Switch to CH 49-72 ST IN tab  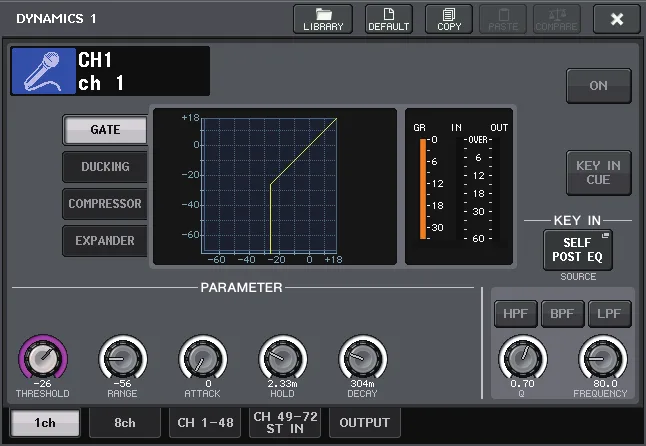point(285,423)
